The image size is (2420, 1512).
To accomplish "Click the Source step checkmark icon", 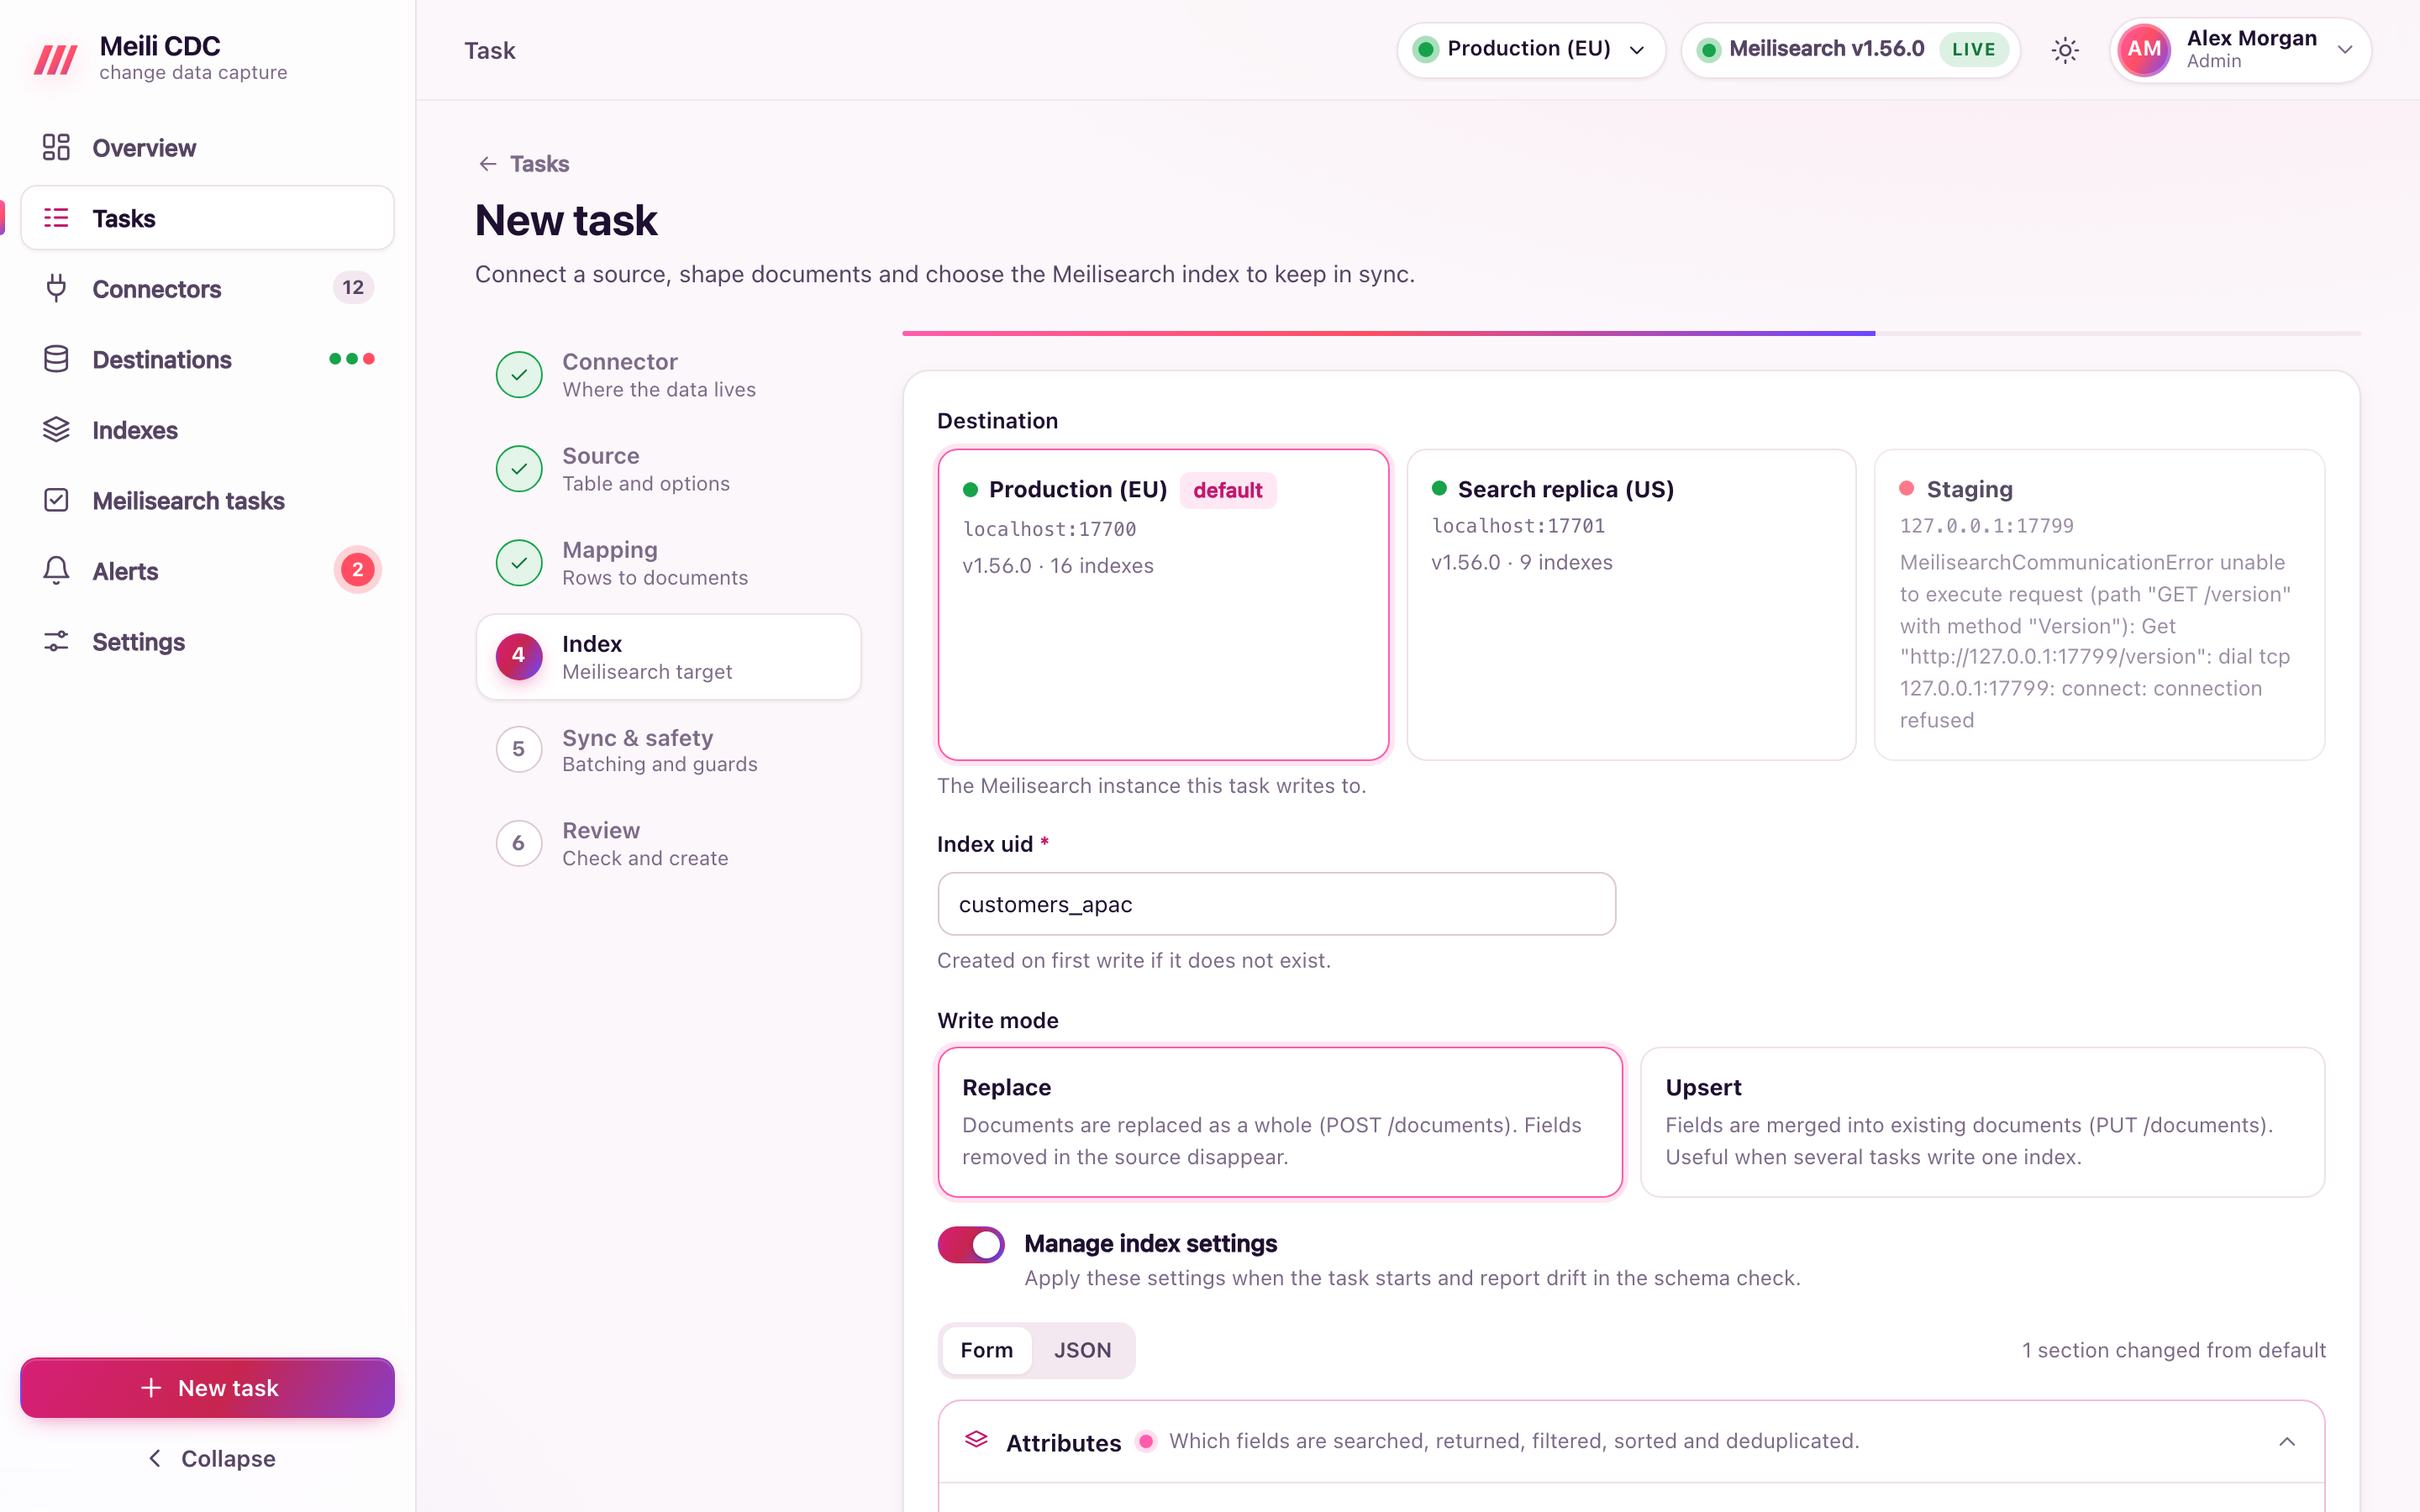I will click(519, 469).
